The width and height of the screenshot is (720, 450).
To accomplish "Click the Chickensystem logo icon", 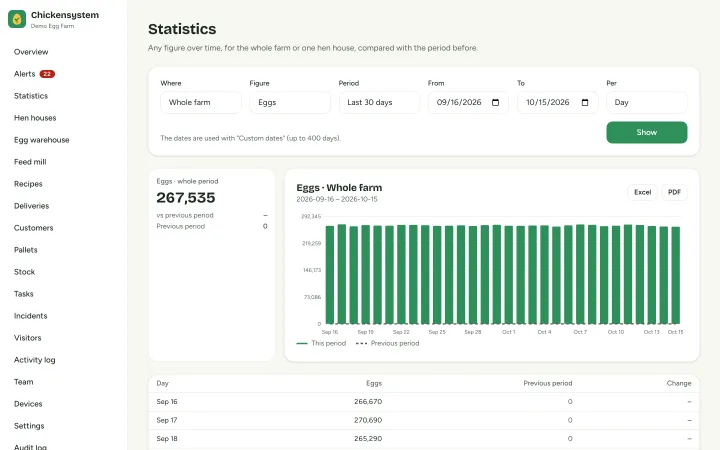I will point(17,19).
